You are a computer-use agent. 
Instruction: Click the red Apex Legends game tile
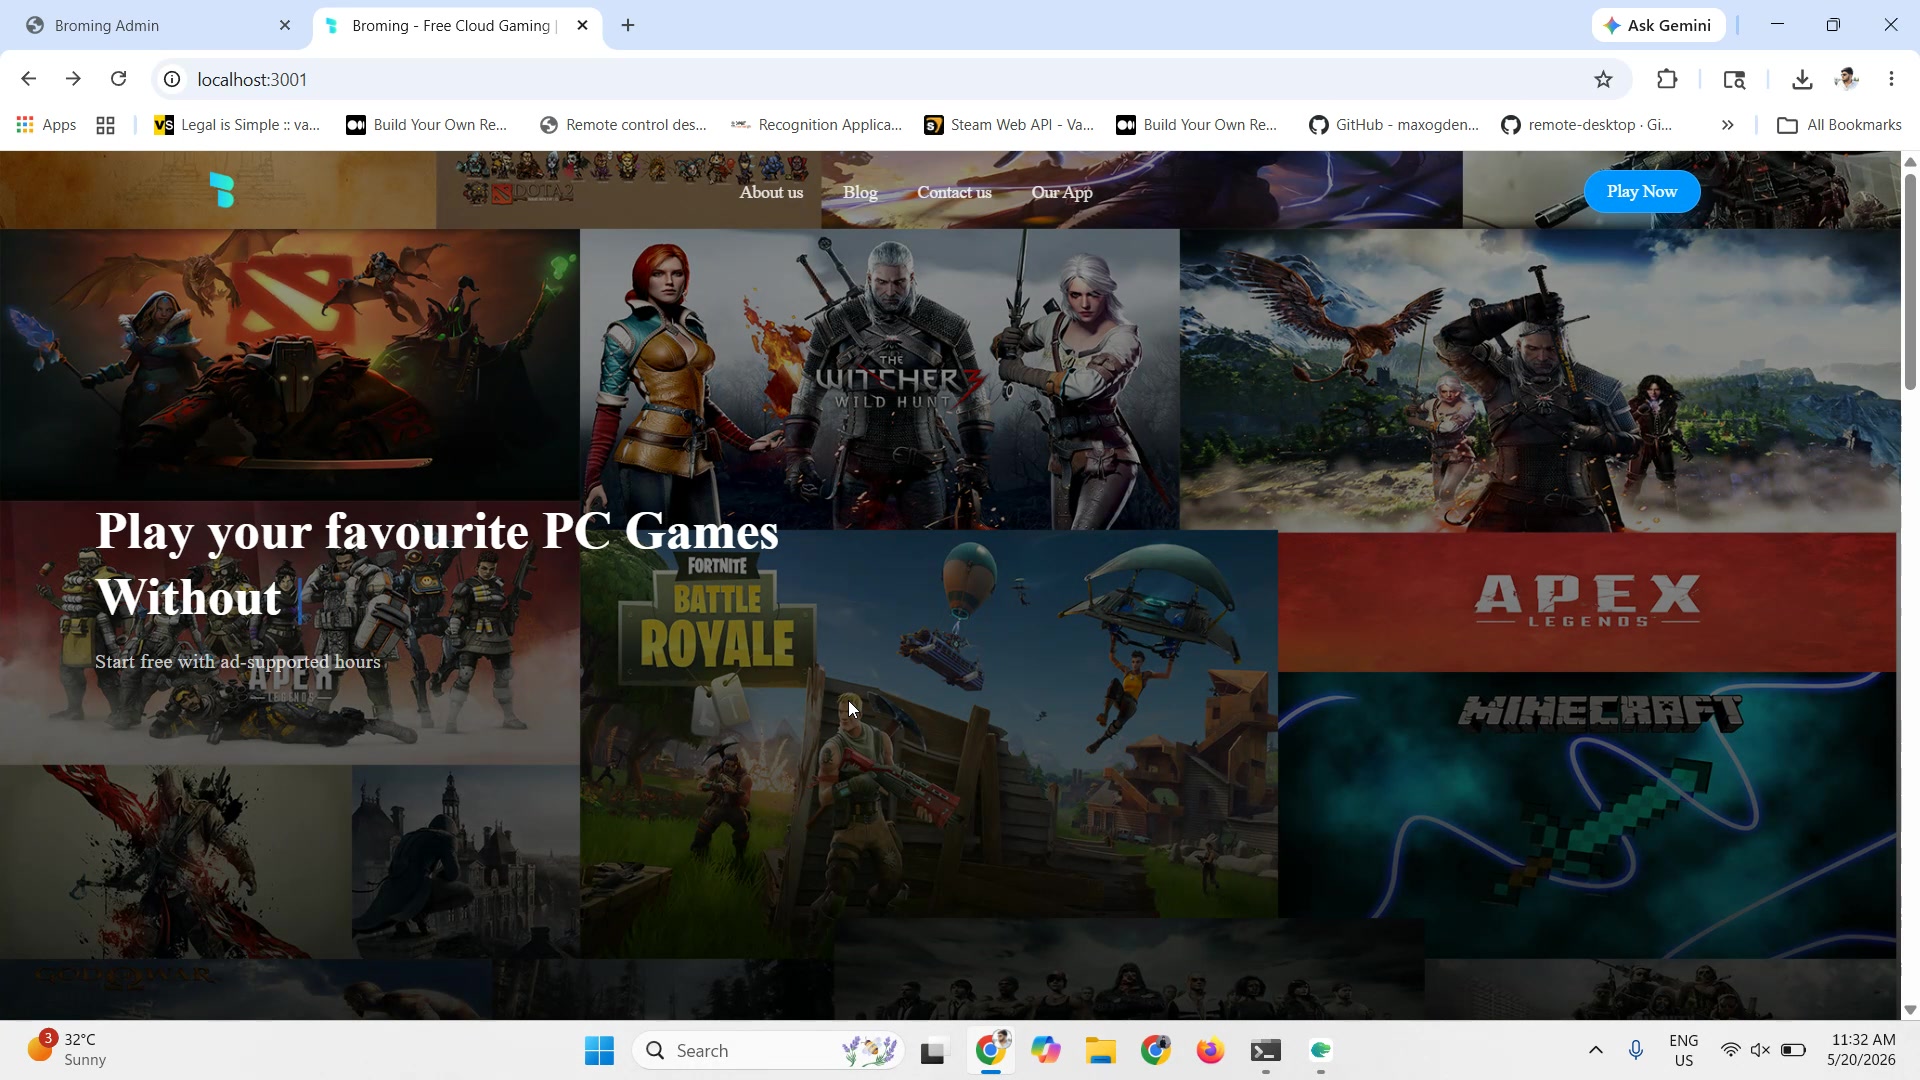(x=1587, y=601)
